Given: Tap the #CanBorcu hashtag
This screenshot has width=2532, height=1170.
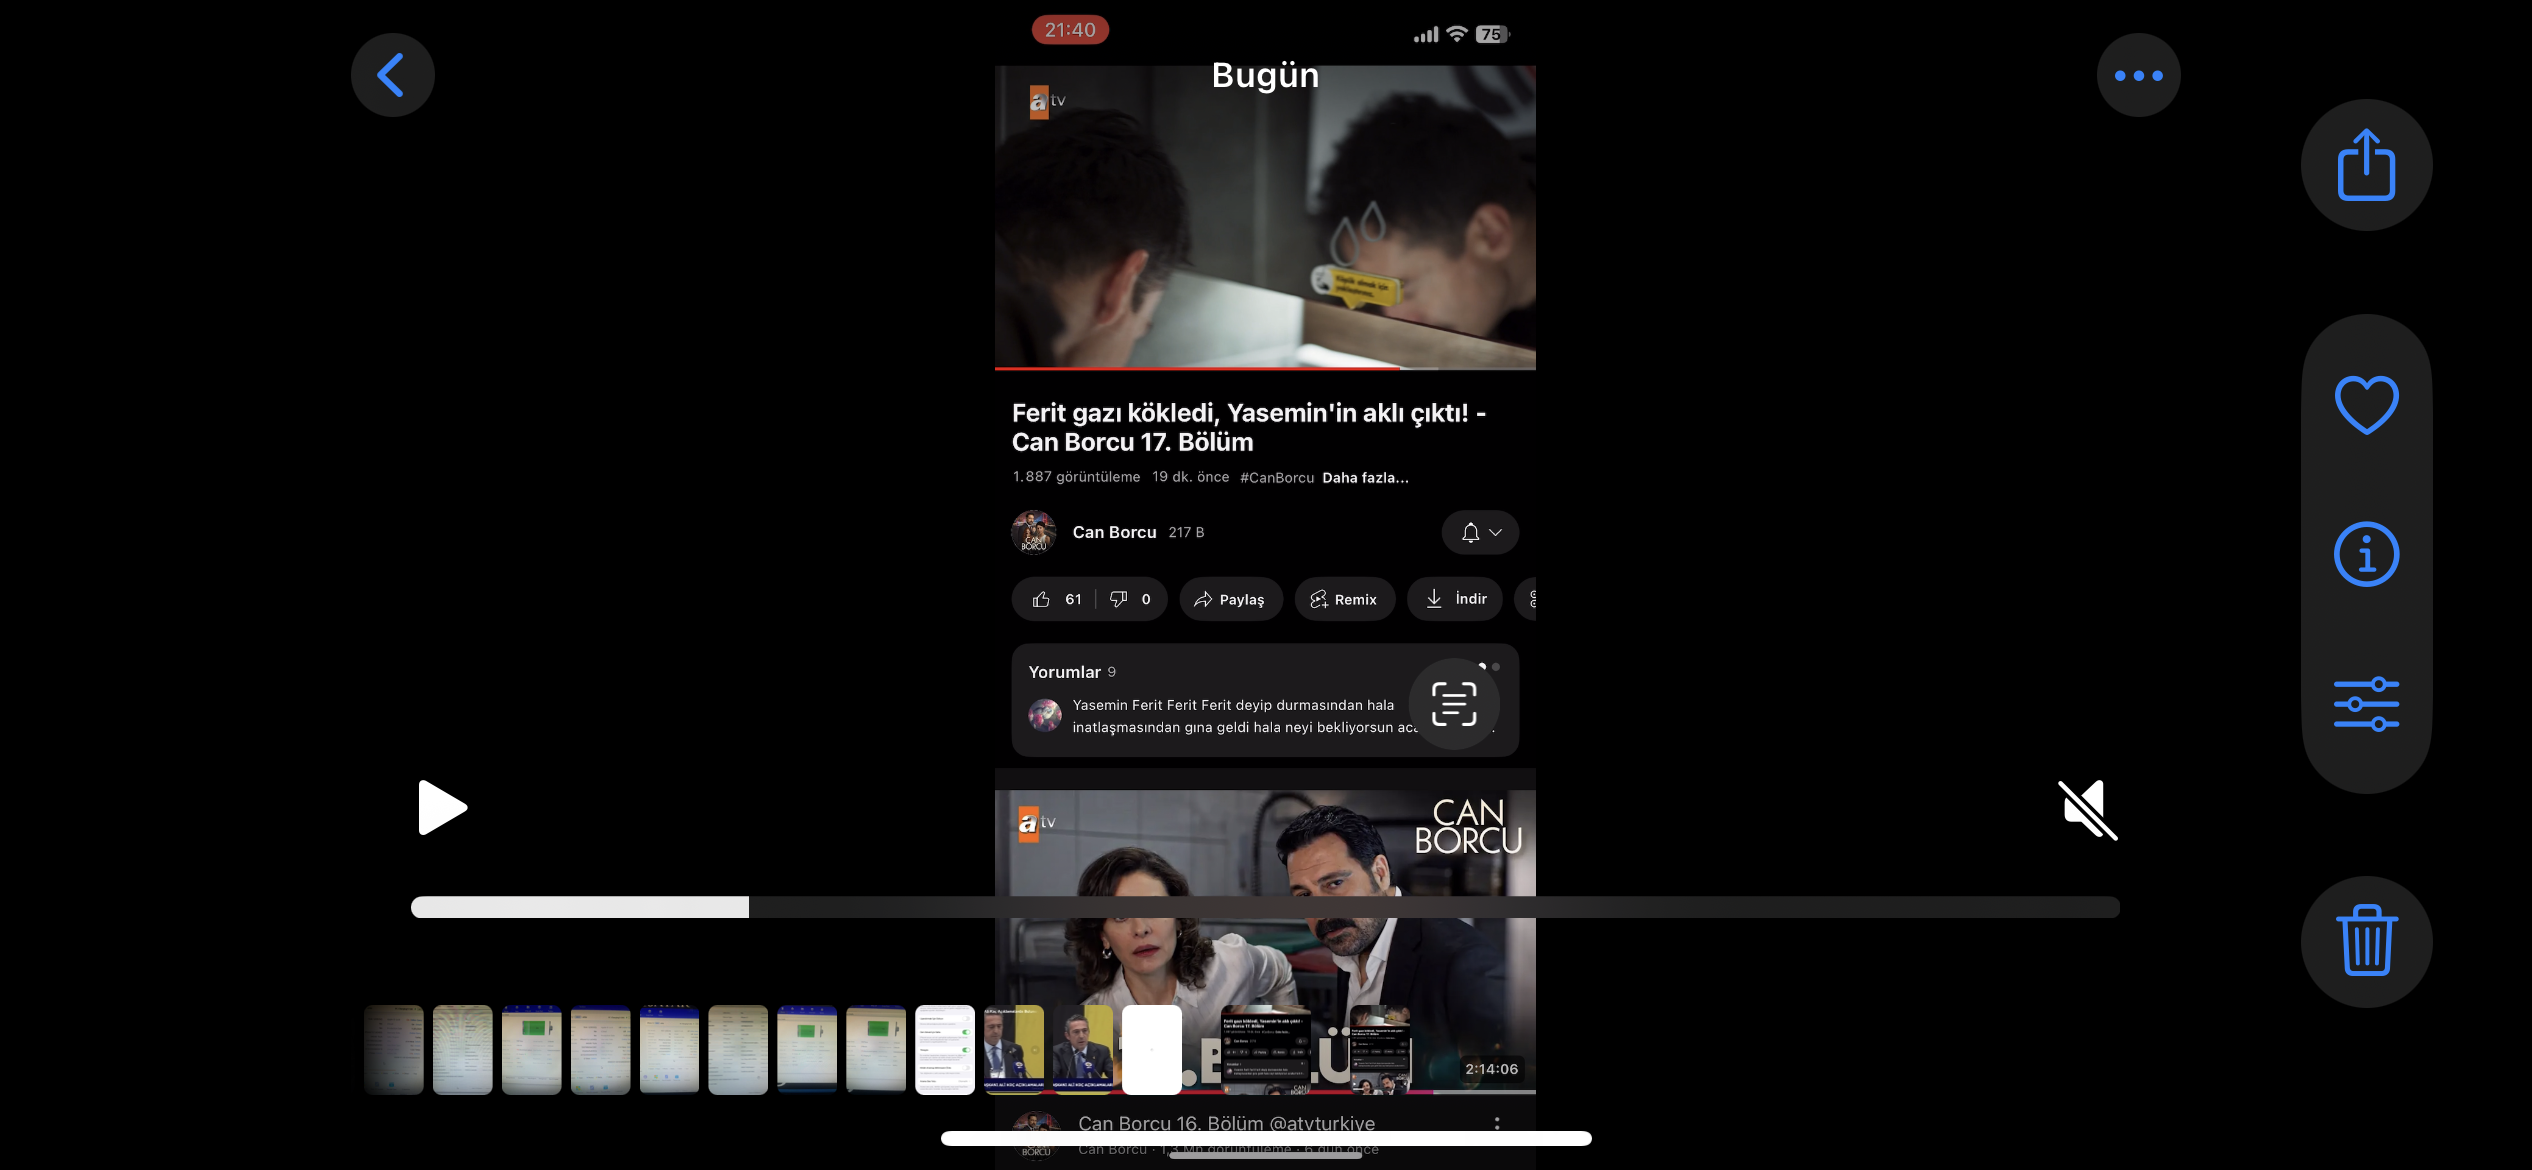Looking at the screenshot, I should [1277, 478].
